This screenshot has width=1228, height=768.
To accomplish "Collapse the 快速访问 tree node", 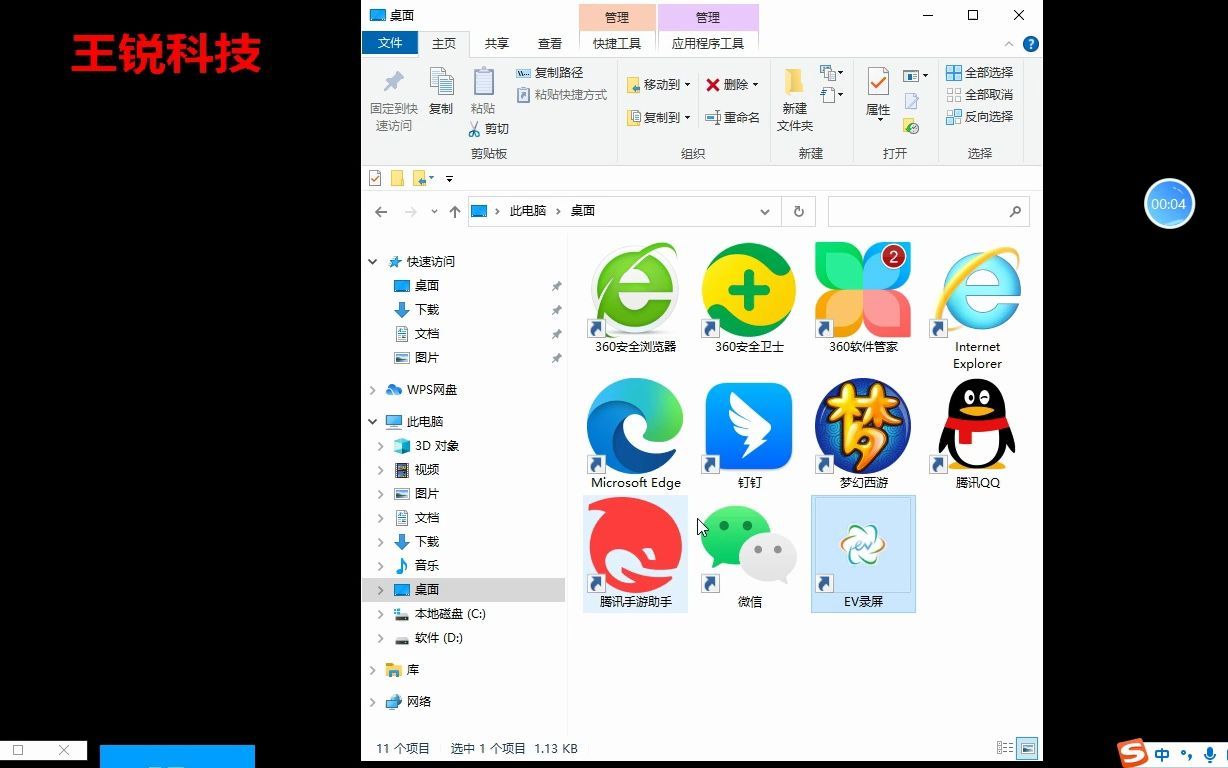I will click(x=373, y=262).
